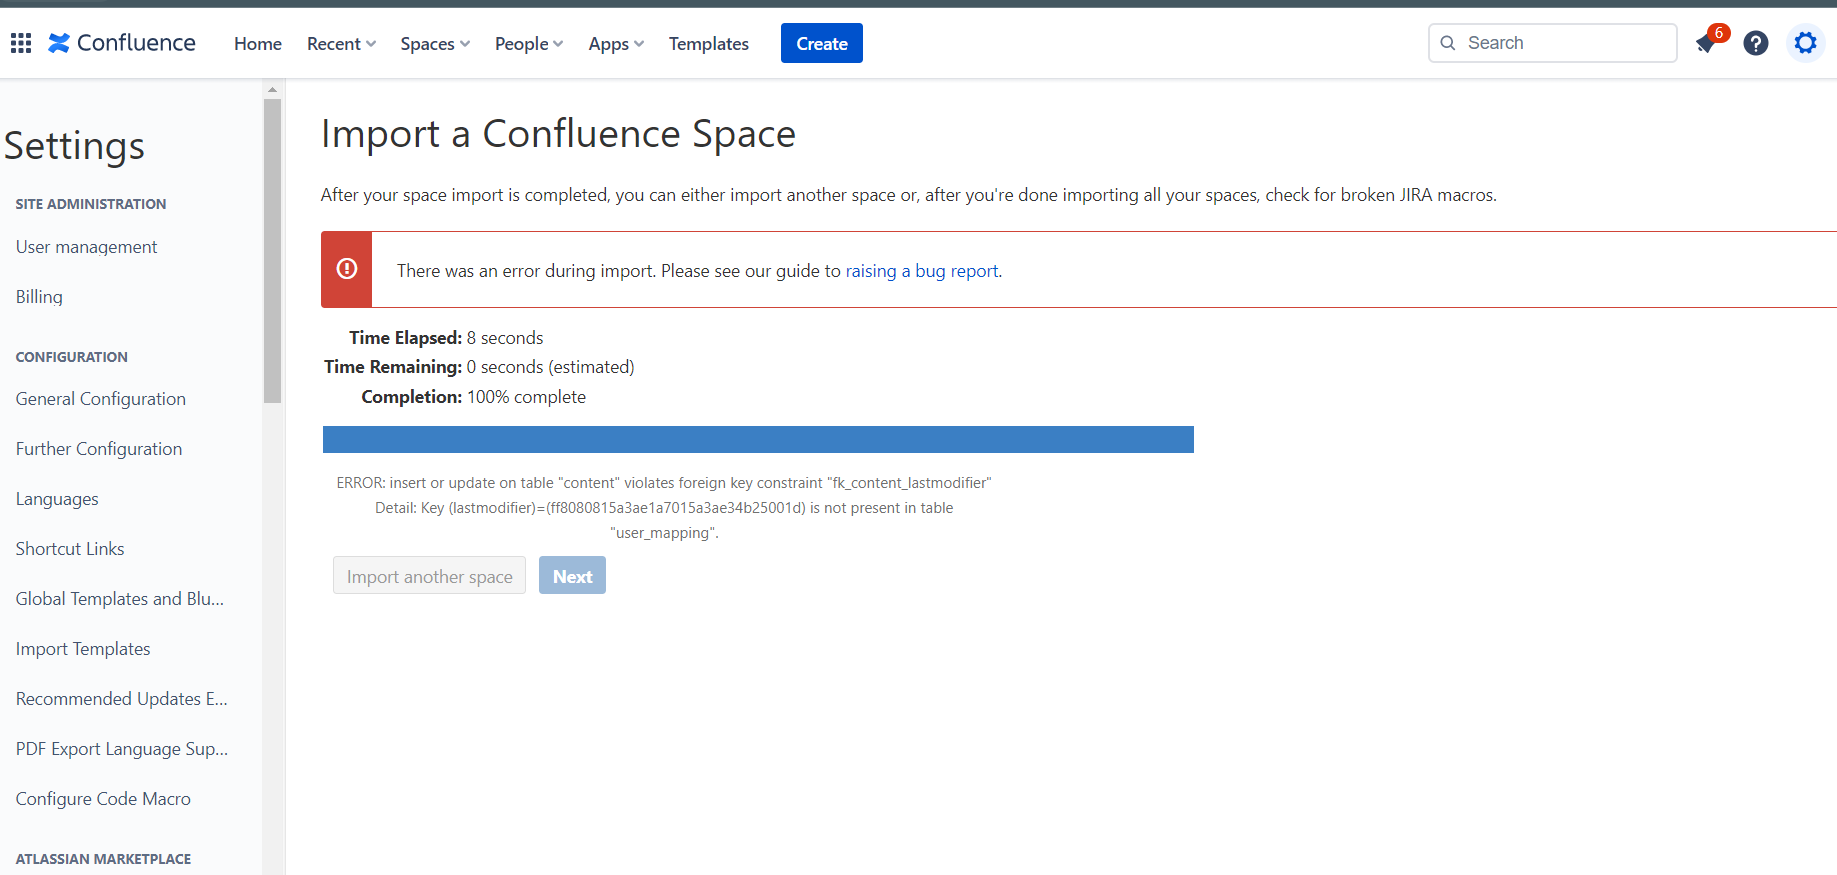1837x875 pixels.
Task: Open General Configuration
Action: tap(101, 399)
